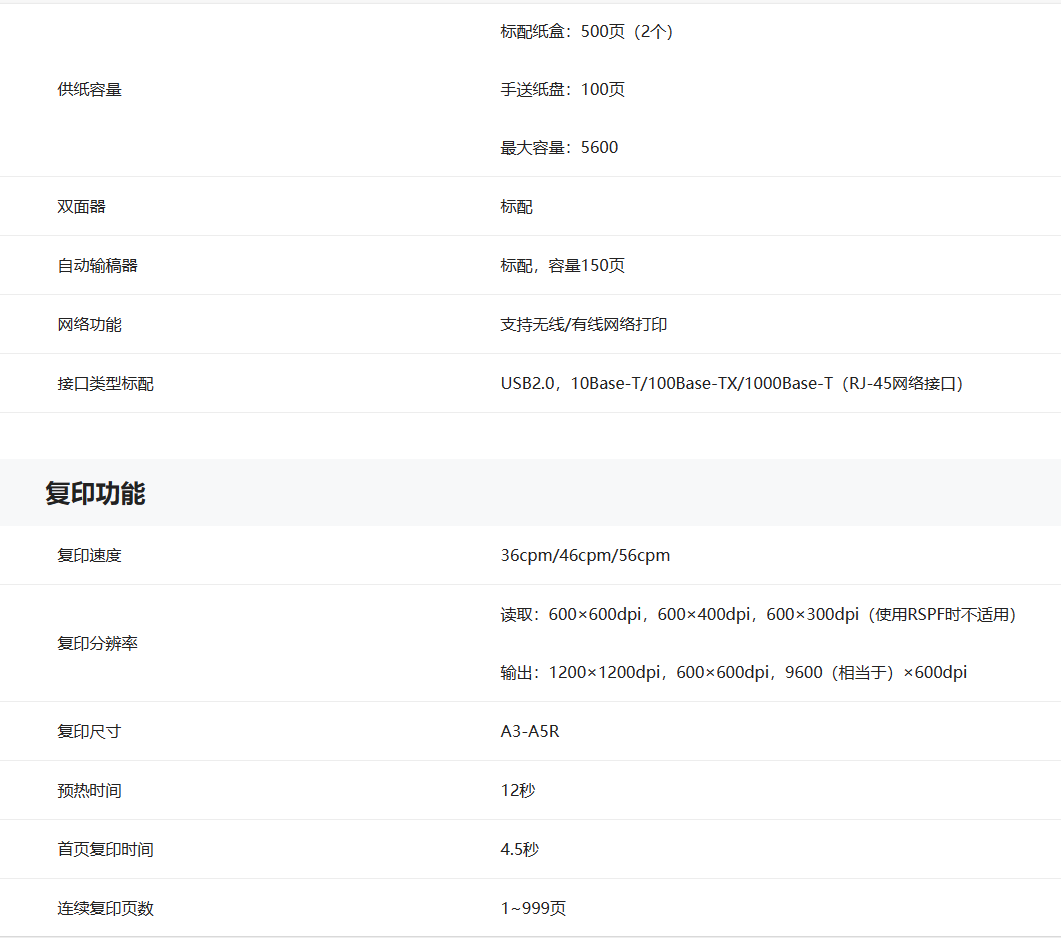Click the USB2.0 network interface value text
This screenshot has width=1061, height=938.
coord(732,384)
